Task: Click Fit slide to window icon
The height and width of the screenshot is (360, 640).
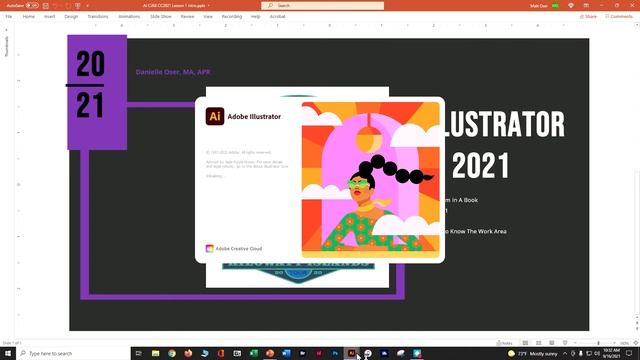Action: (x=635, y=343)
